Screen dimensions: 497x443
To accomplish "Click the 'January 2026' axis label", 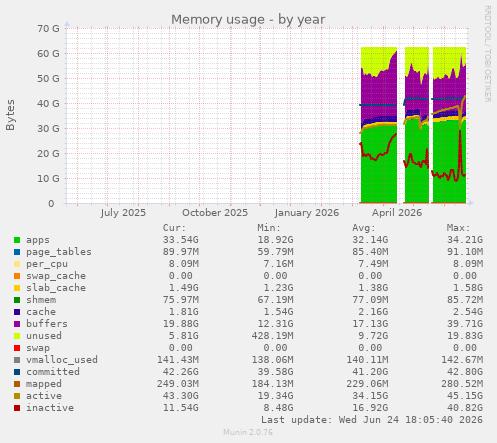I will pyautogui.click(x=307, y=213).
